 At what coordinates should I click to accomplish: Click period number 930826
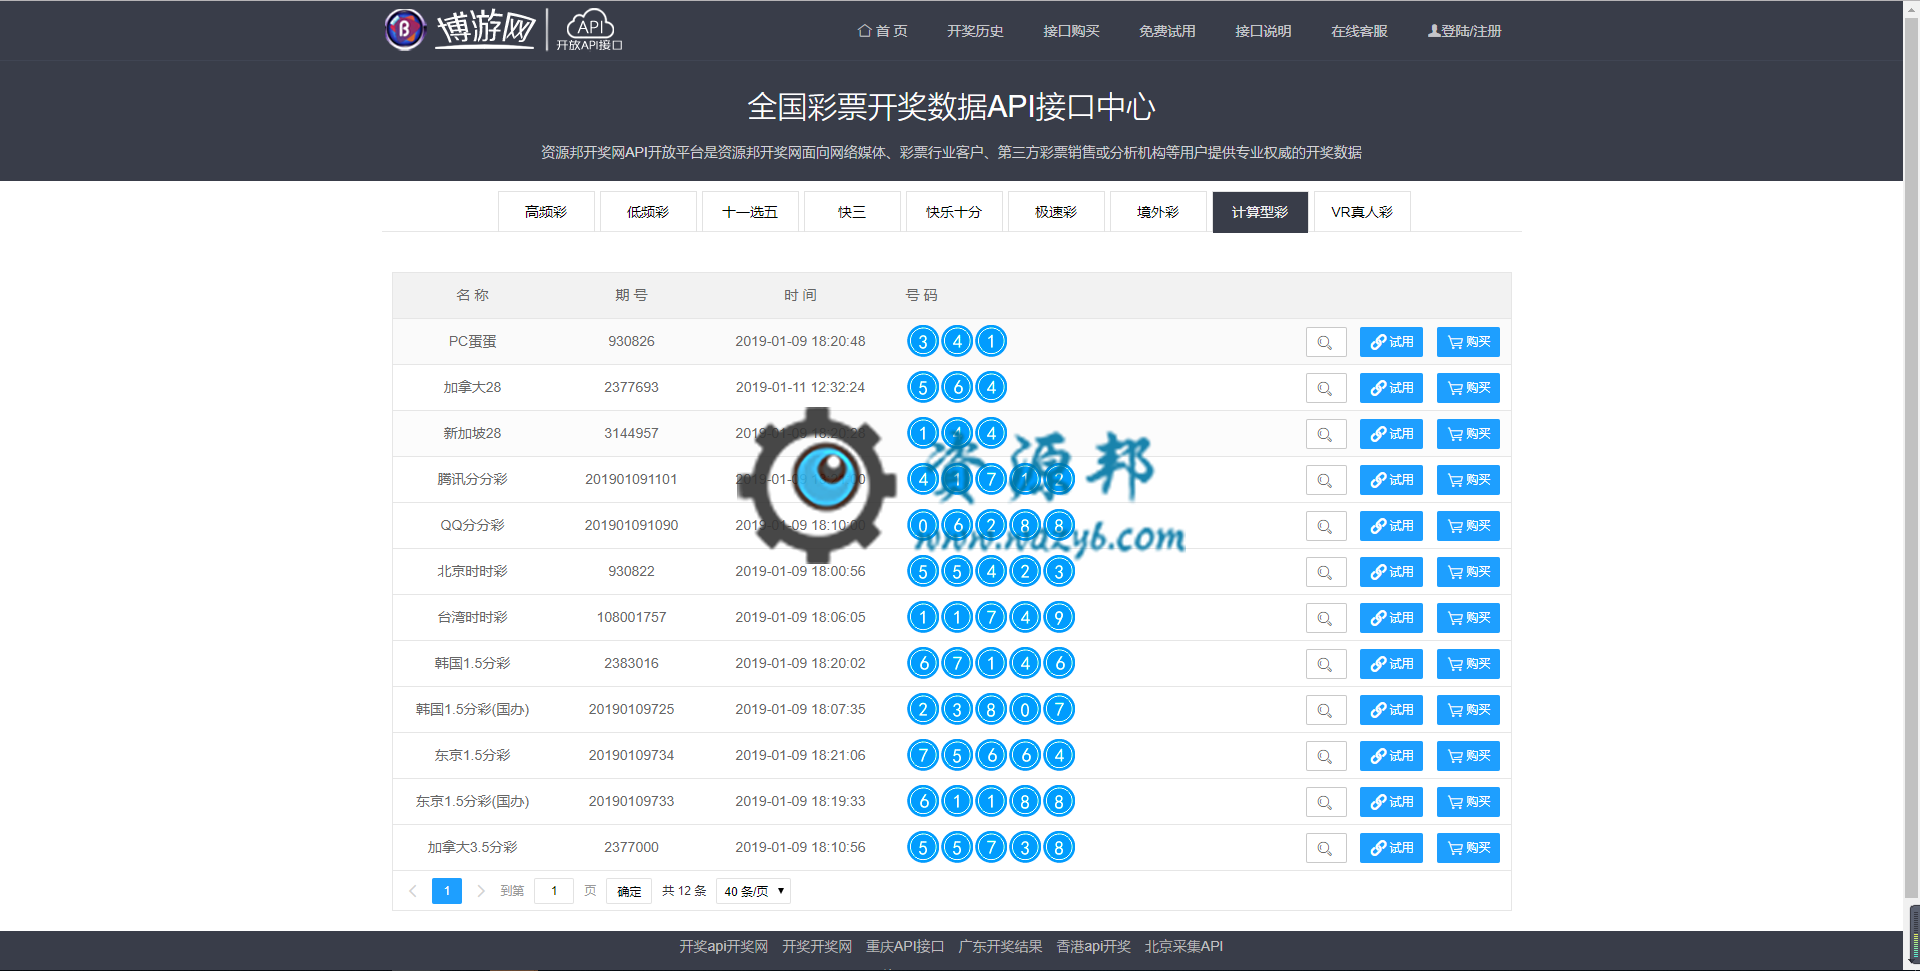coord(631,342)
